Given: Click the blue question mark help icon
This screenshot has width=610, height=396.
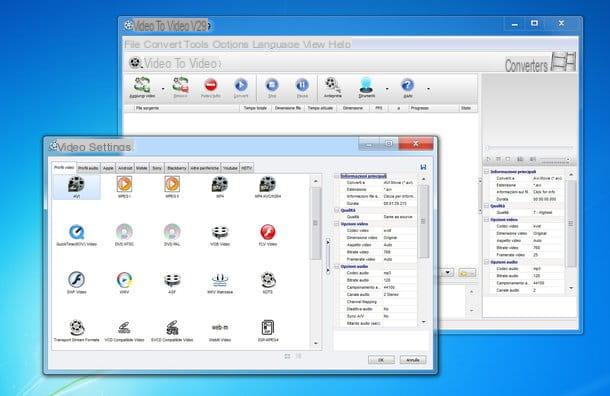Looking at the screenshot, I should 407,85.
